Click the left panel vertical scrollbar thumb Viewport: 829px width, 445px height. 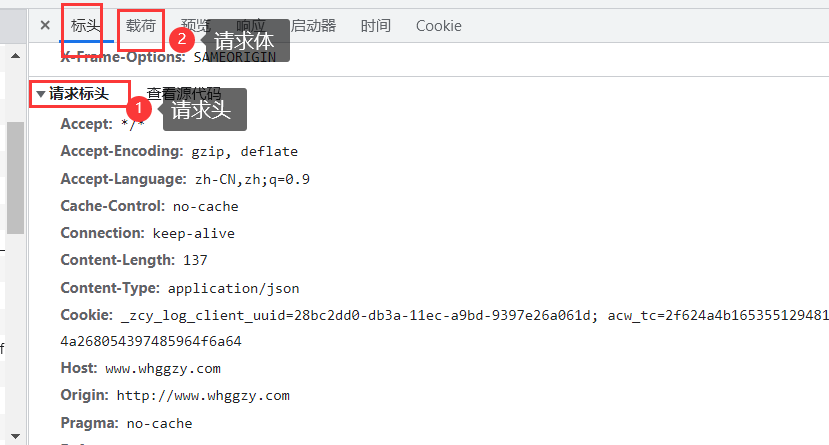click(15, 175)
